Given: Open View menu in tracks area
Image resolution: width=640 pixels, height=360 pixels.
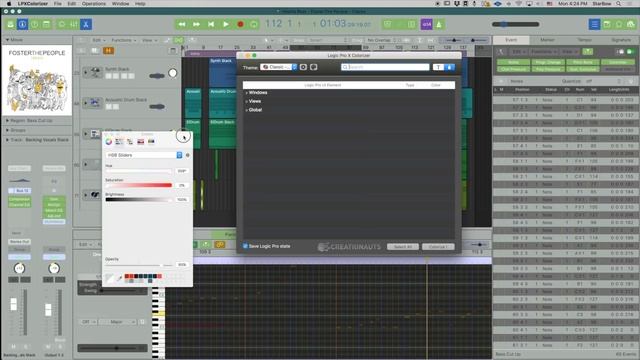Looking at the screenshot, I should [149, 40].
